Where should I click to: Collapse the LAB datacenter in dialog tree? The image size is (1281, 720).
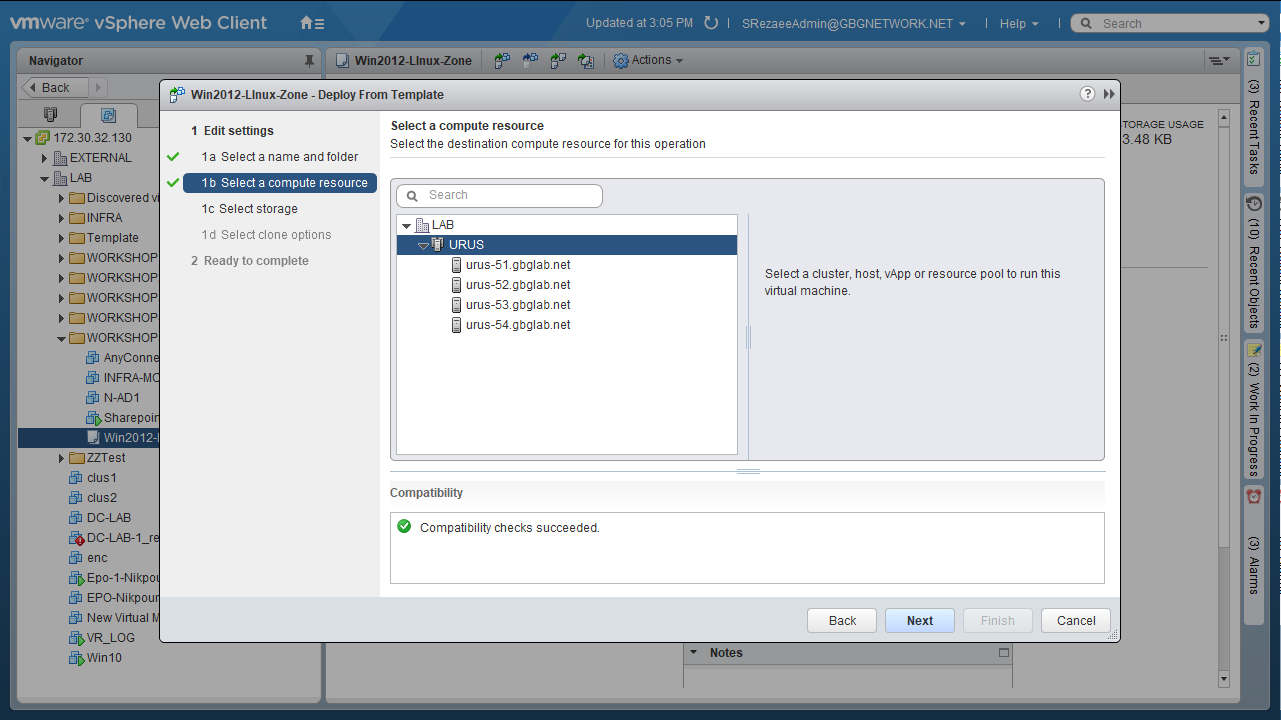pos(406,226)
